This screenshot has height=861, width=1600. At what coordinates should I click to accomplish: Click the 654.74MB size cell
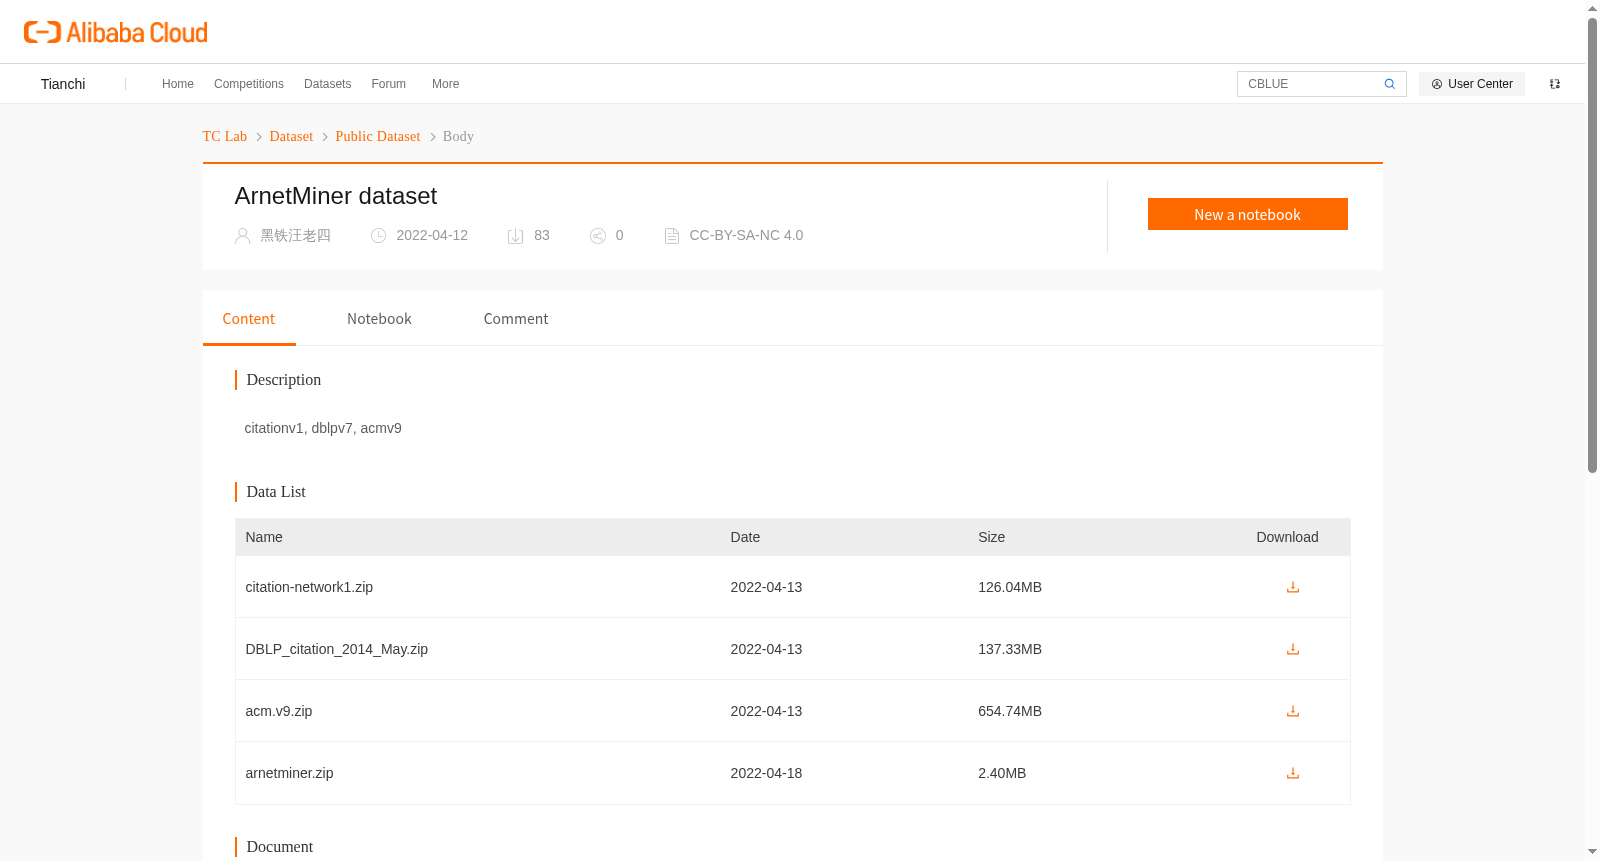click(1010, 711)
